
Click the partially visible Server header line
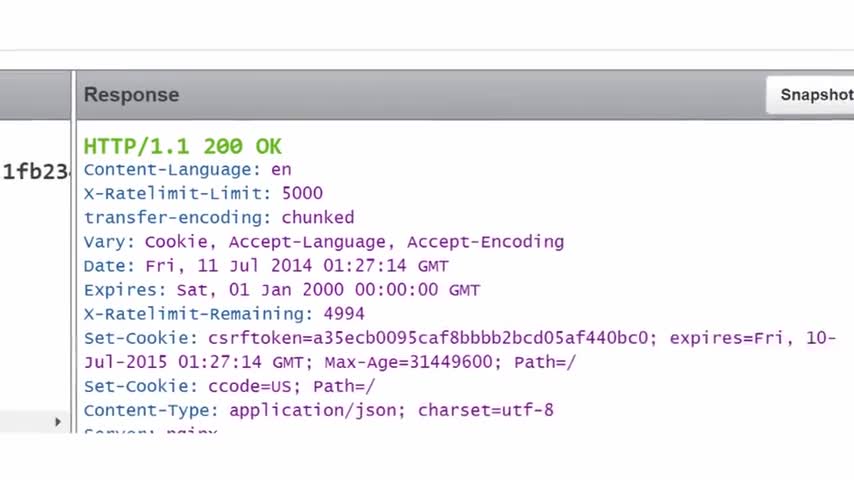150,432
